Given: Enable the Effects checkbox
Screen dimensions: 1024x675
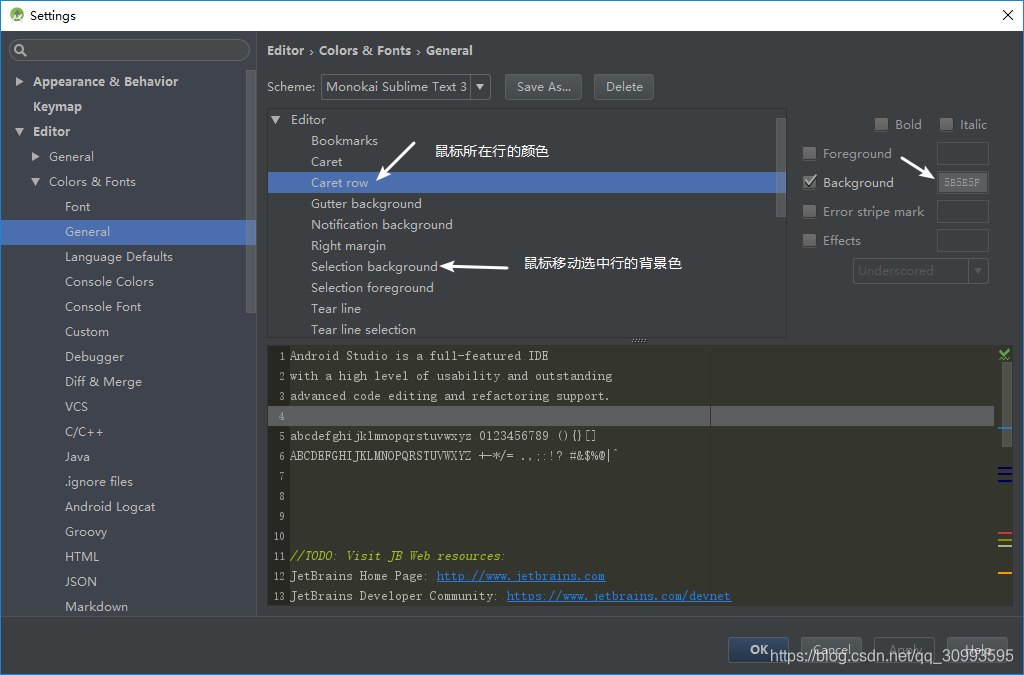Looking at the screenshot, I should pos(809,240).
